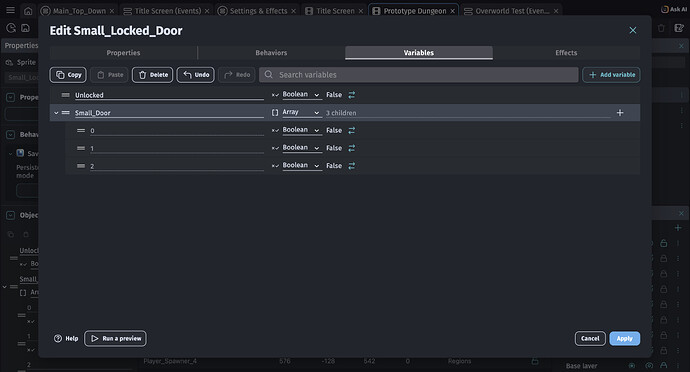The width and height of the screenshot is (690, 372).
Task: Grab the drag handle of child 0
Action: click(x=81, y=130)
